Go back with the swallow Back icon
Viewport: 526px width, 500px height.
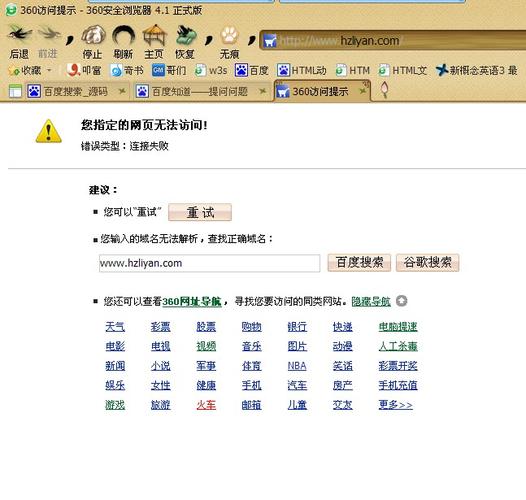click(19, 35)
